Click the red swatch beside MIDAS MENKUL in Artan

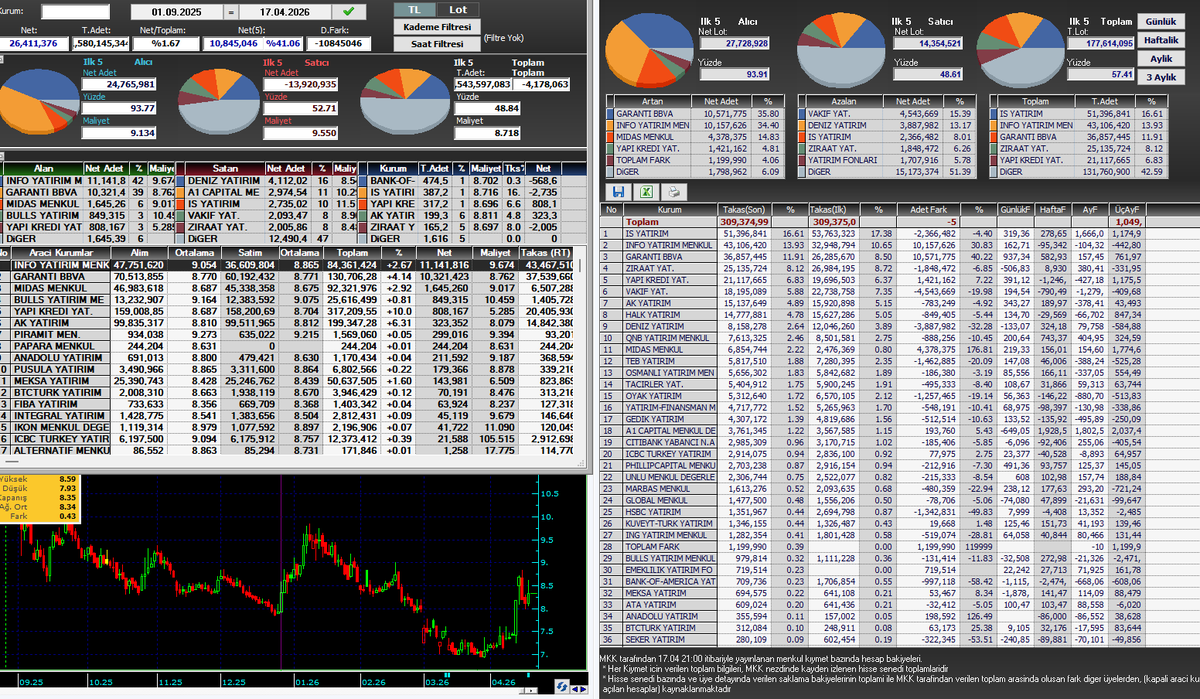pyautogui.click(x=610, y=136)
